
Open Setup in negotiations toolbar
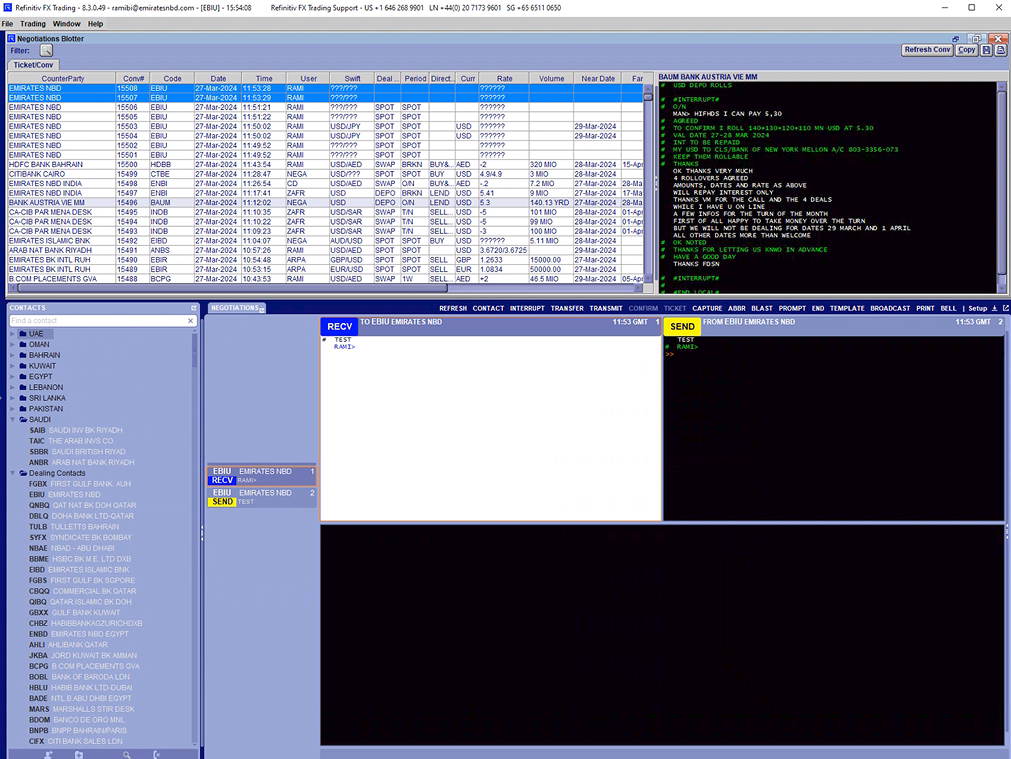977,308
